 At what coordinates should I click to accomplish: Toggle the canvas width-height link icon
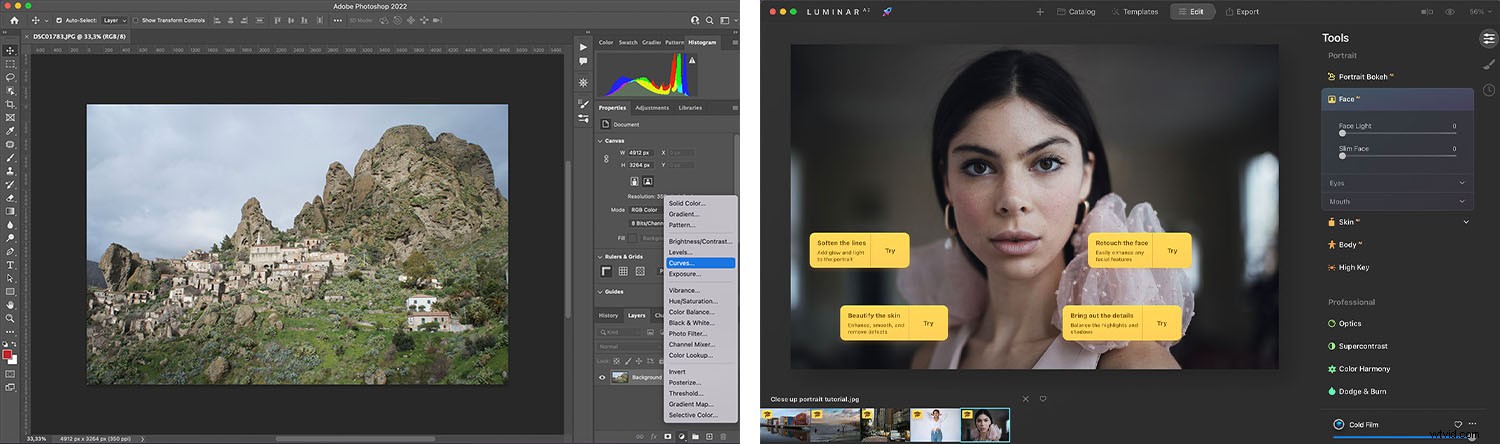(x=606, y=158)
